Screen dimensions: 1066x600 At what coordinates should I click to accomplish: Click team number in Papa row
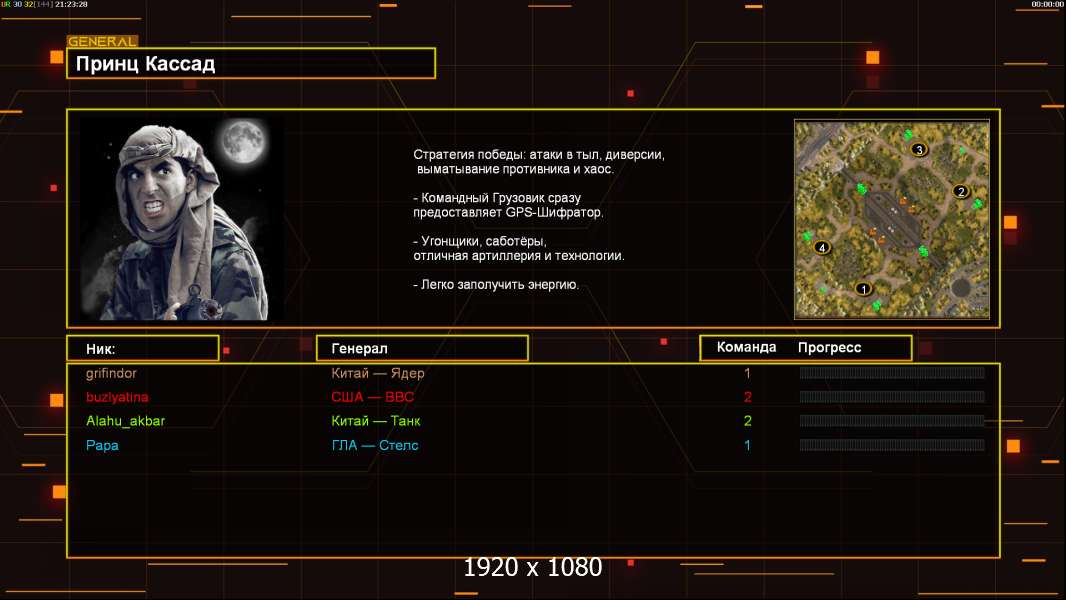747,446
